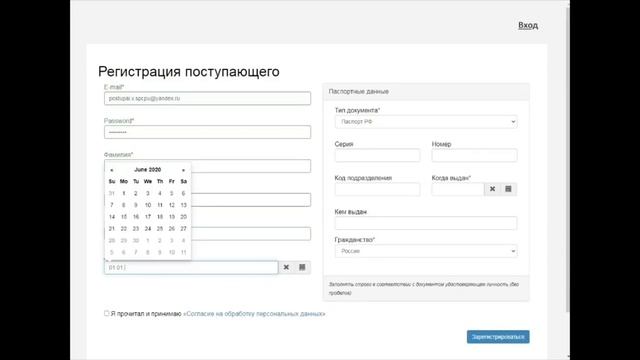Select June 1 in the calendar
The height and width of the screenshot is (360, 640).
(124, 193)
